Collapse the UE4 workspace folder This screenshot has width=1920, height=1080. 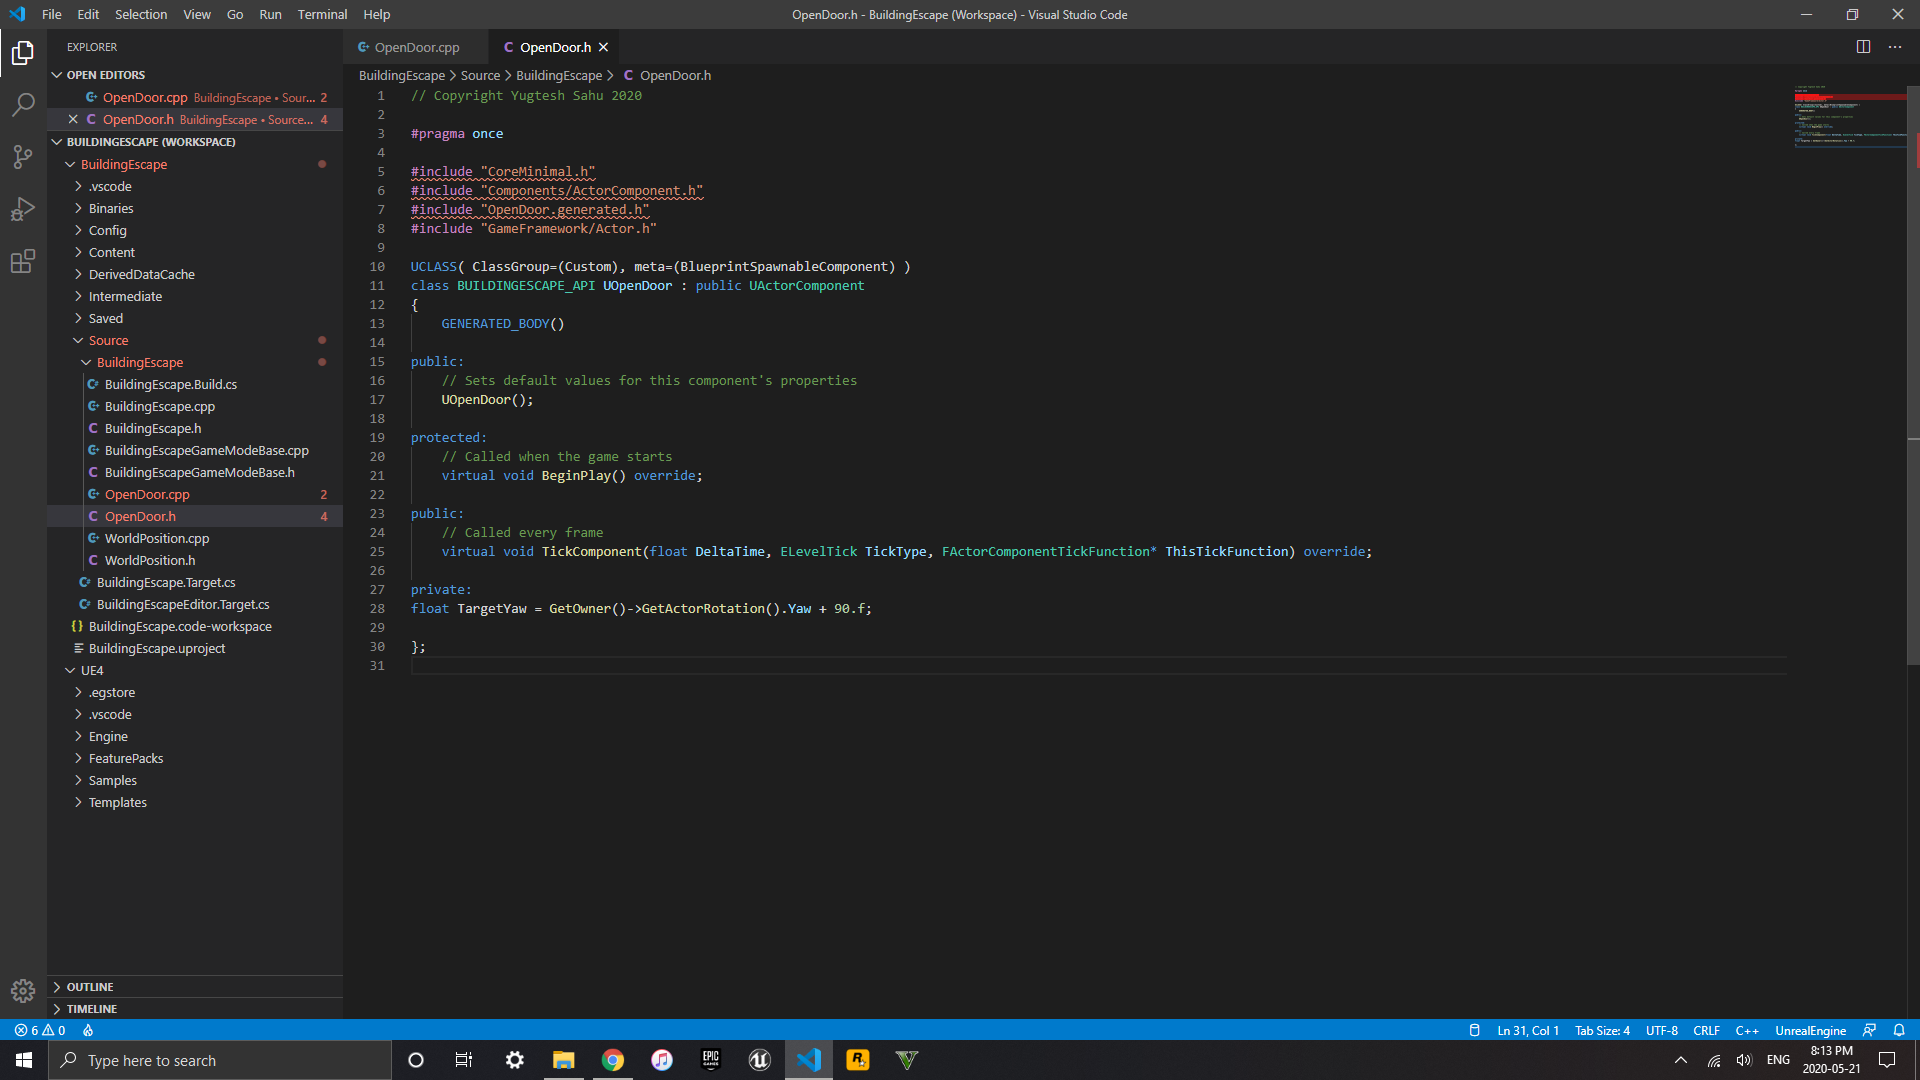[x=90, y=670]
